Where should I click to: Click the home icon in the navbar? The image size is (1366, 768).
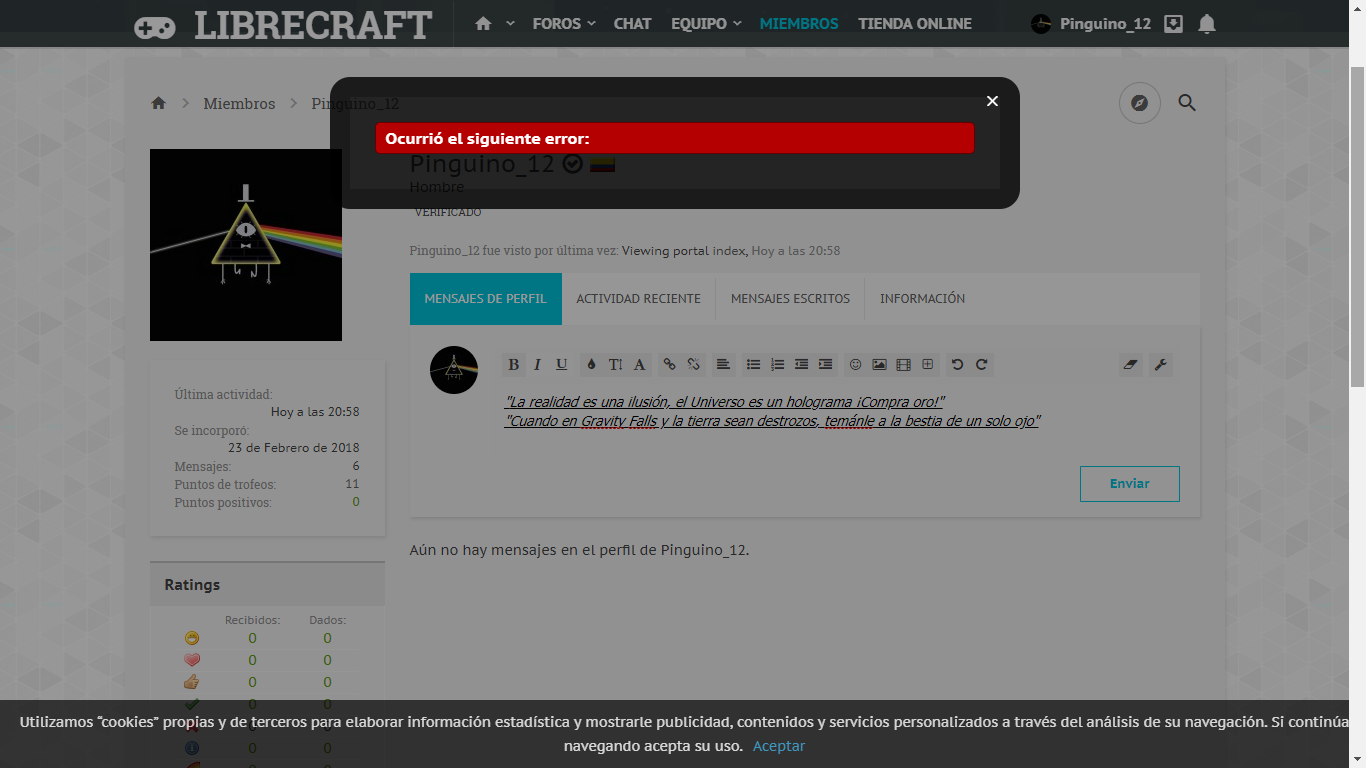[x=483, y=23]
